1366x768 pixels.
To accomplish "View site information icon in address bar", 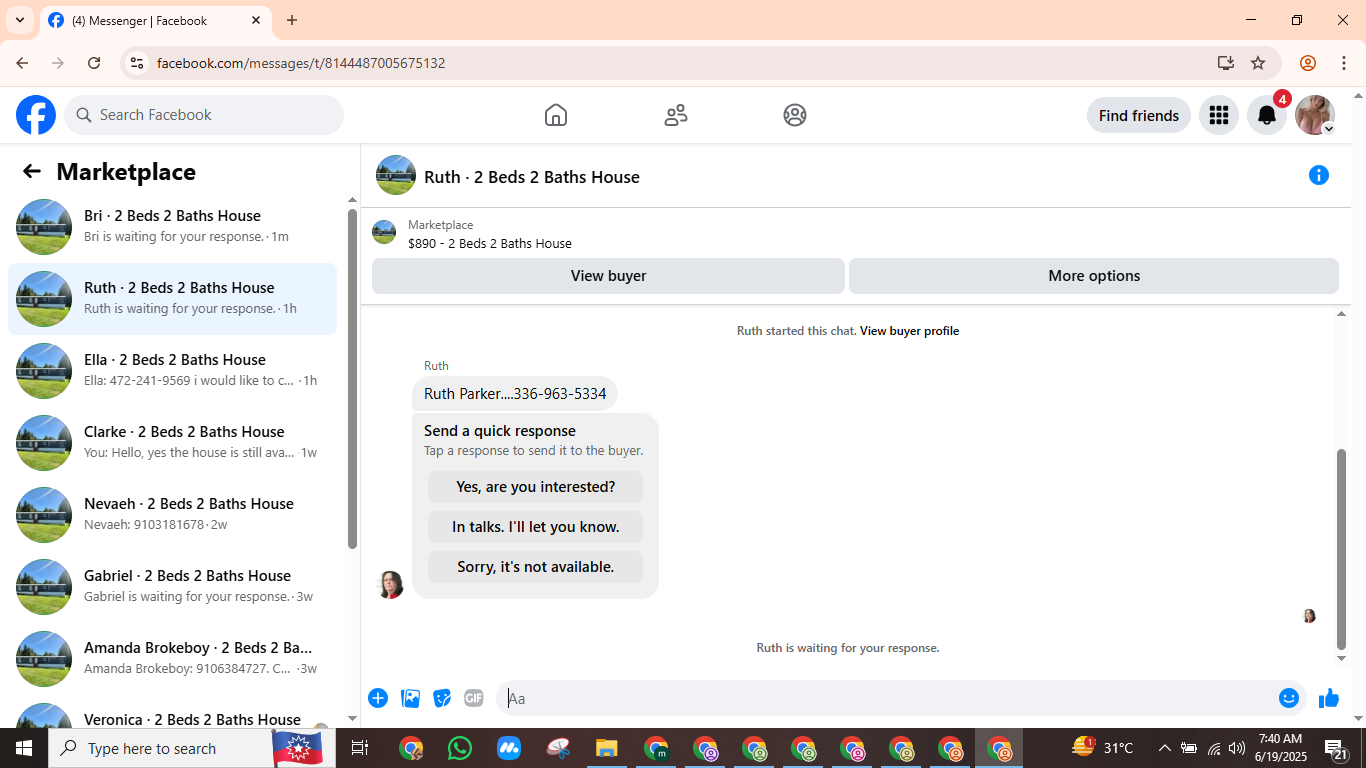I will (x=138, y=63).
